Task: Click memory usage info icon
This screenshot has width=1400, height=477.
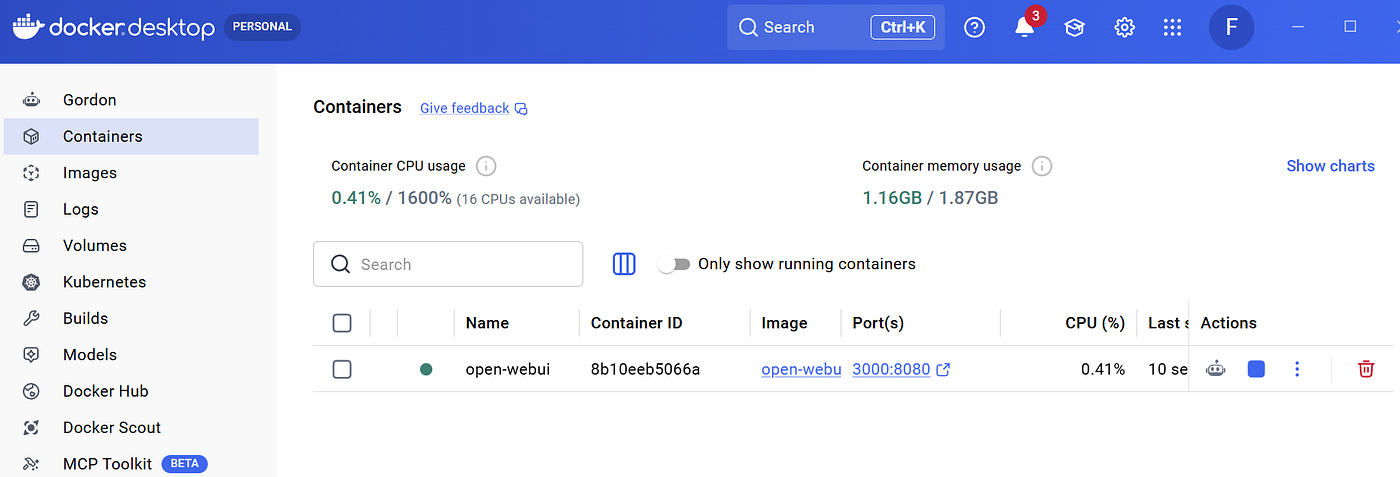Action: pyautogui.click(x=1042, y=166)
